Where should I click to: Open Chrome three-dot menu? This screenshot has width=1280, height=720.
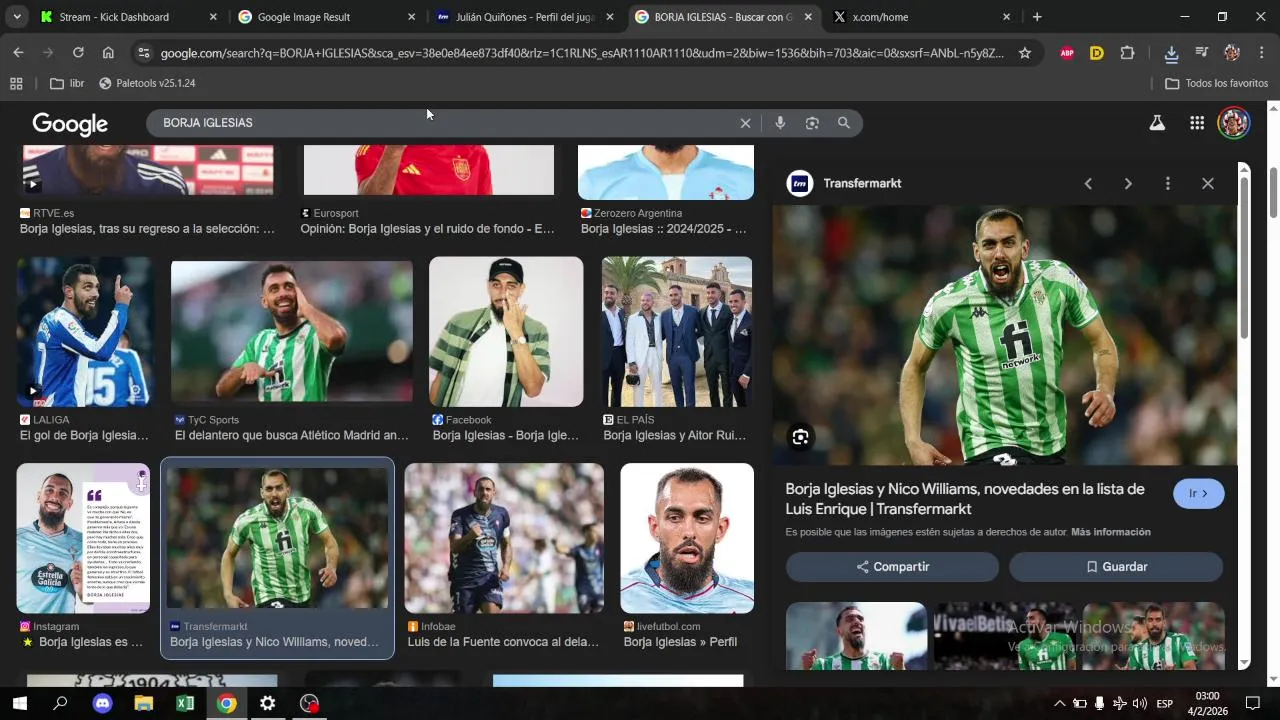(1262, 53)
